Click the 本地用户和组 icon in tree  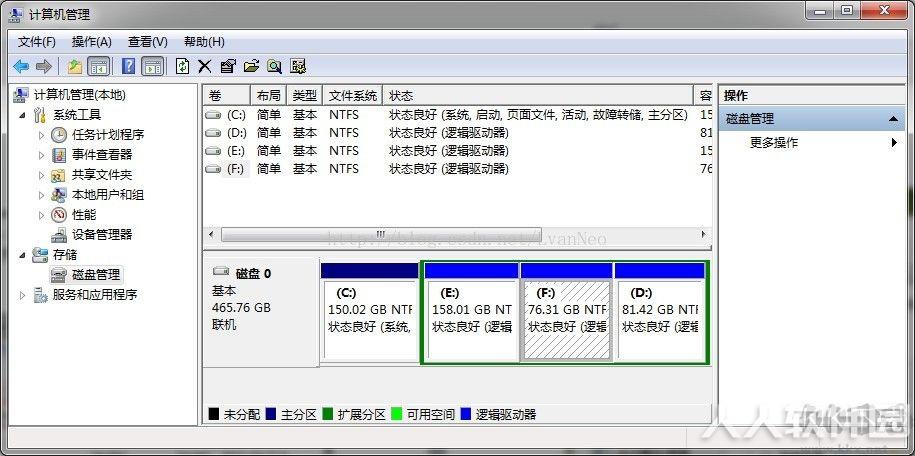(59, 195)
